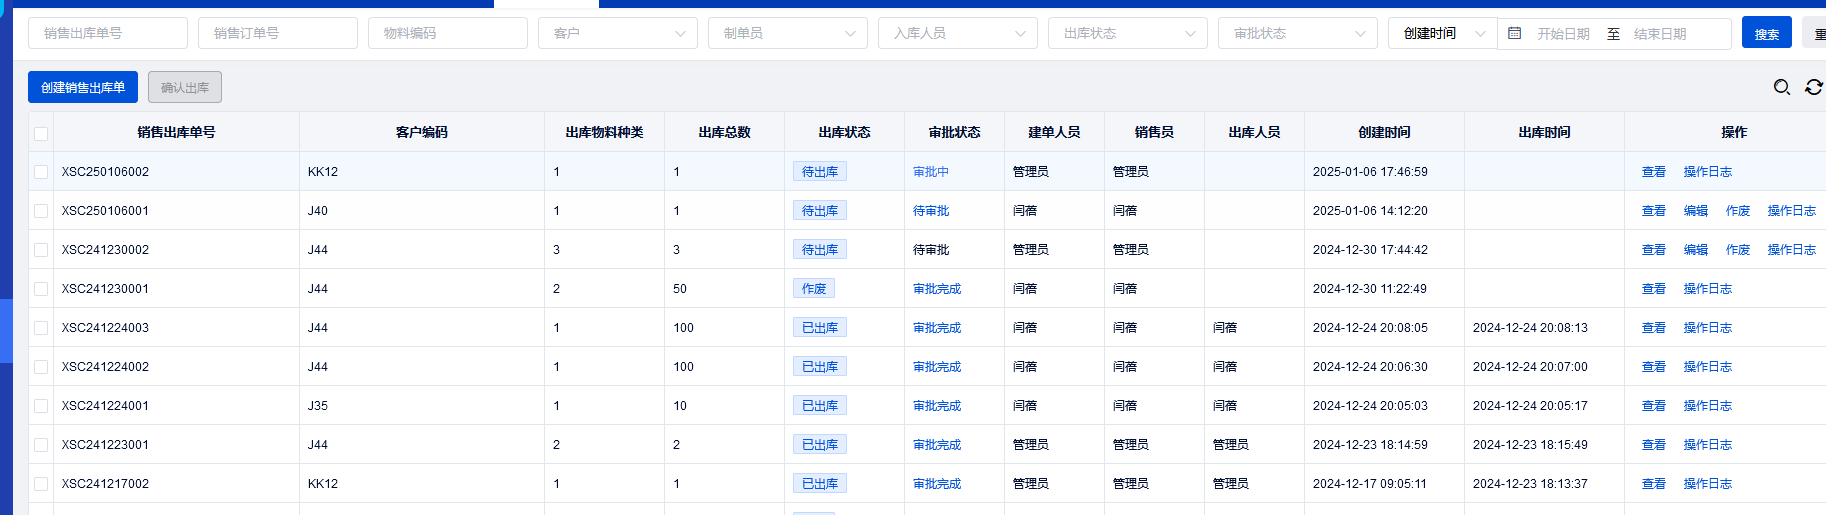1826x515 pixels.
Task: Click the 搜索 button
Action: pyautogui.click(x=1767, y=33)
